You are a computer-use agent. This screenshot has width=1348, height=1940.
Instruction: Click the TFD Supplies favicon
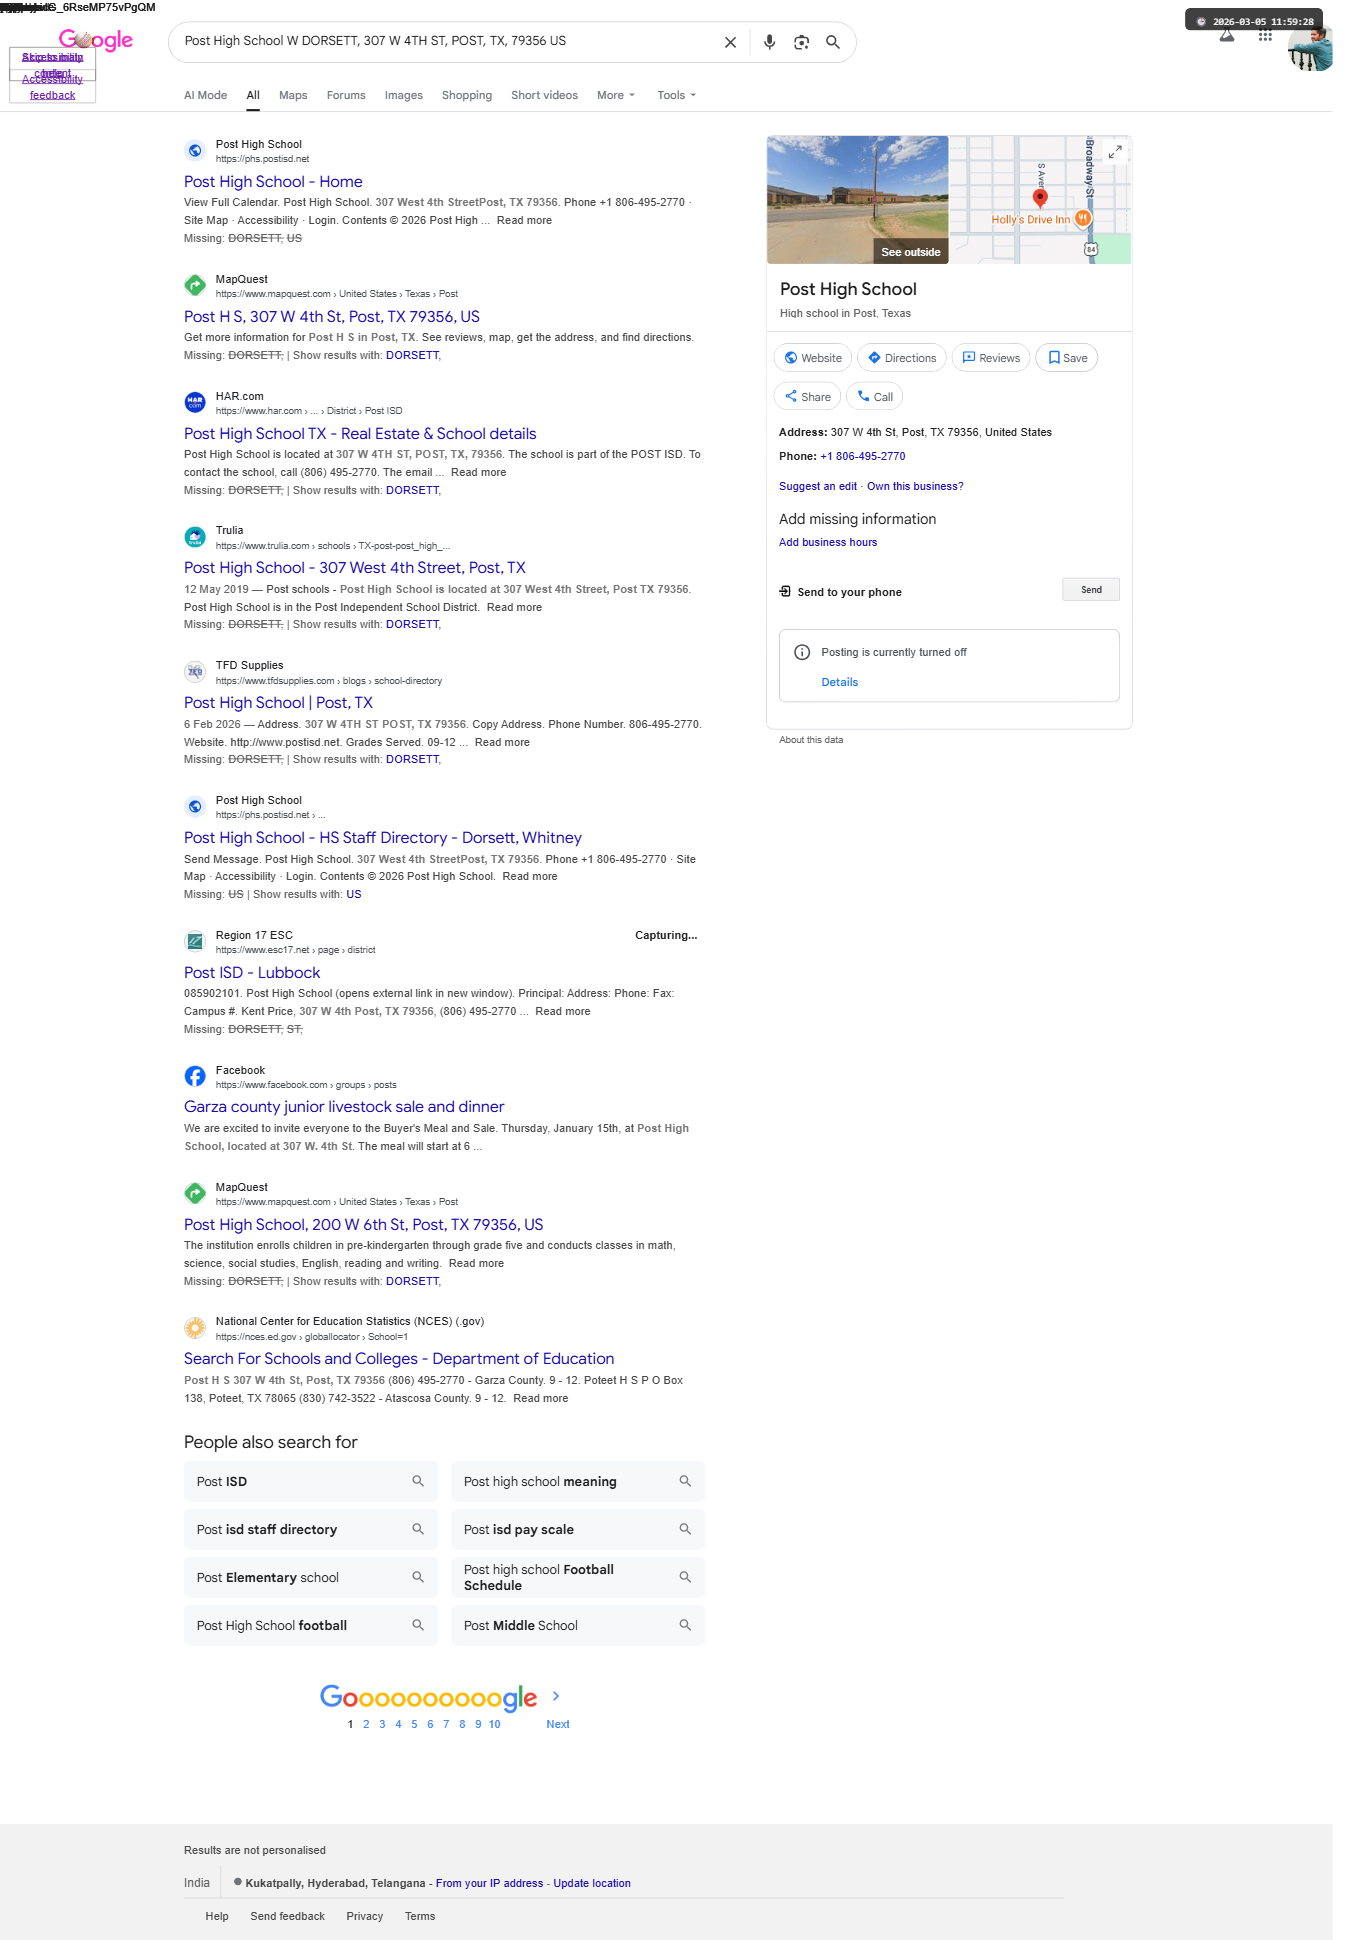[x=195, y=672]
